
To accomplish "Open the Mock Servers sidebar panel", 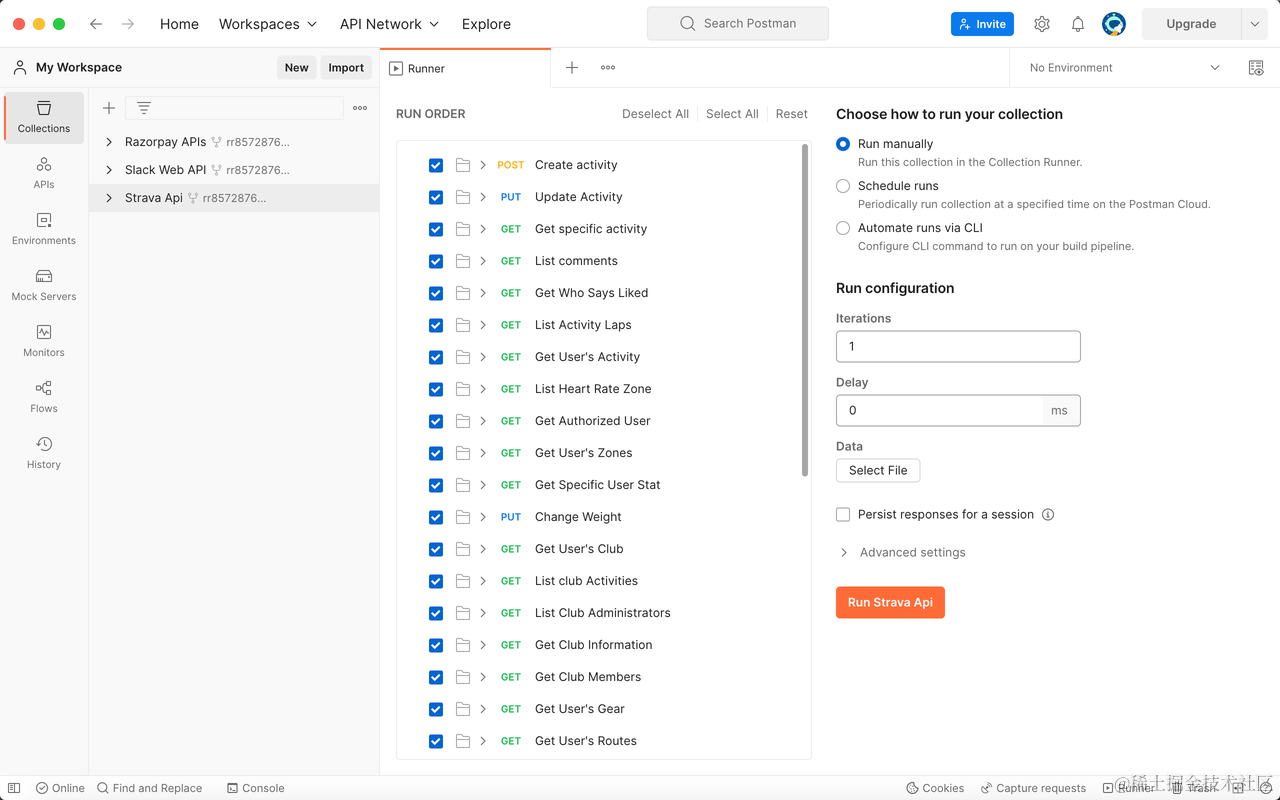I will 44,285.
